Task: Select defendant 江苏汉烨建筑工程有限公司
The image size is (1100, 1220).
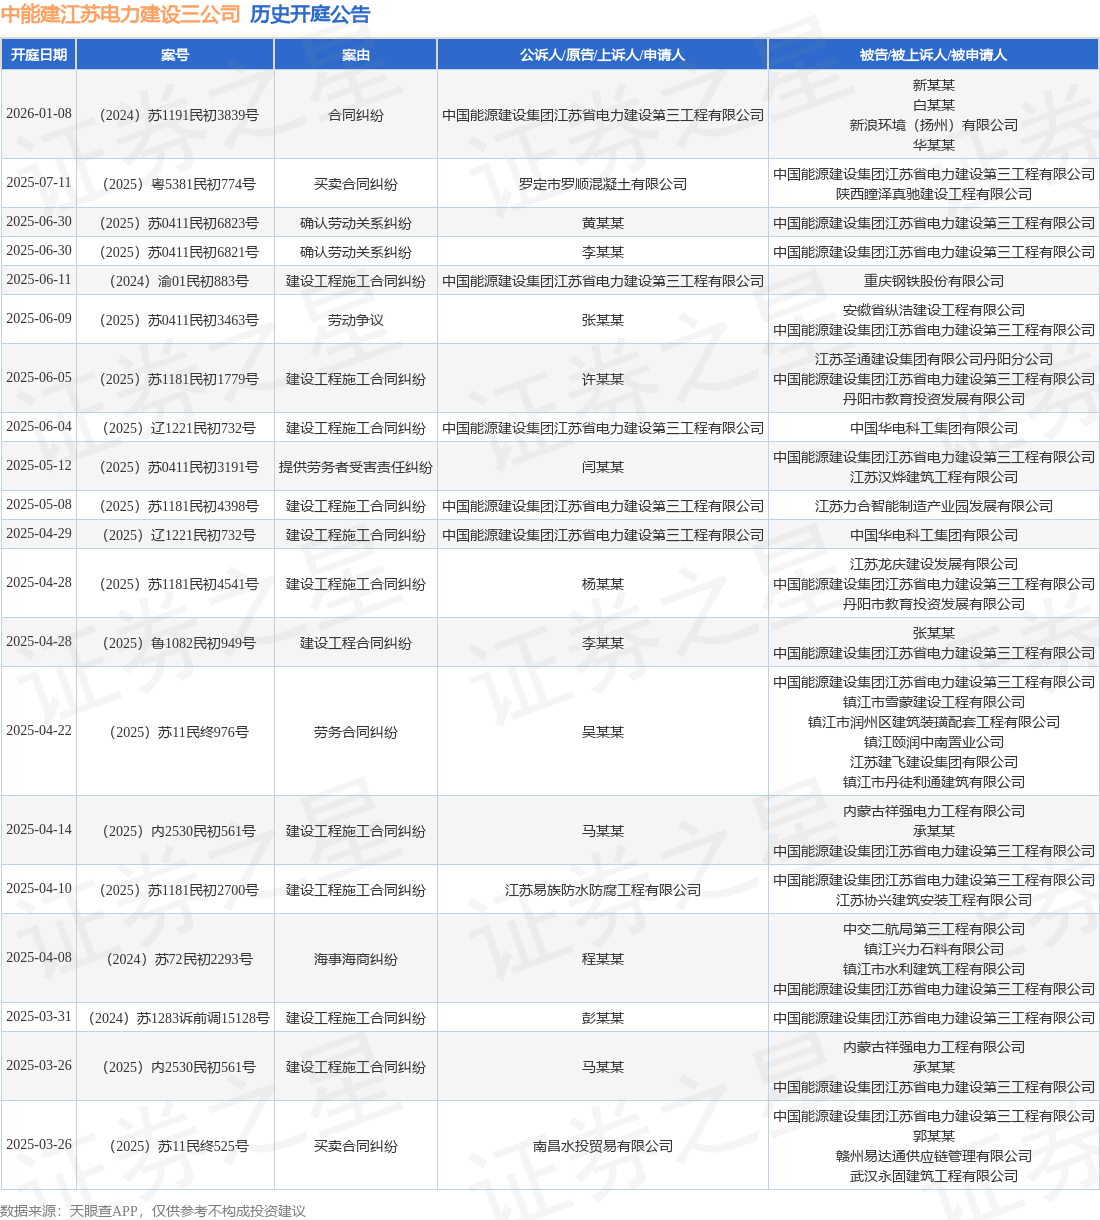Action: pos(934,477)
